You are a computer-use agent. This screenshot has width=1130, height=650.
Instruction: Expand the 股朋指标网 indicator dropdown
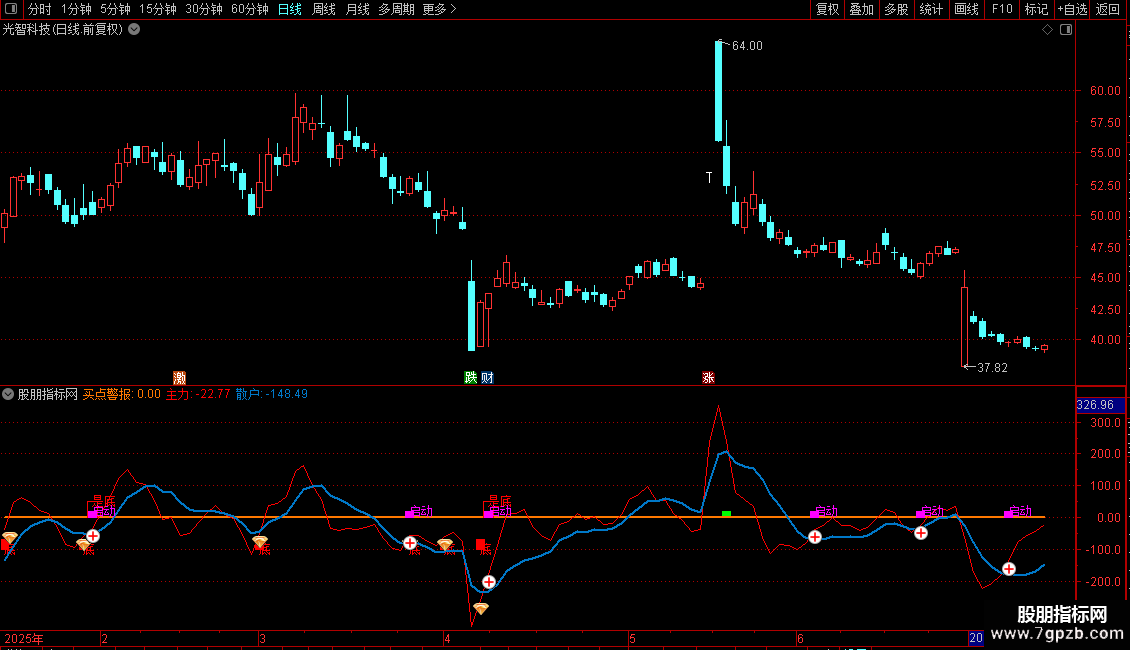(x=9, y=394)
